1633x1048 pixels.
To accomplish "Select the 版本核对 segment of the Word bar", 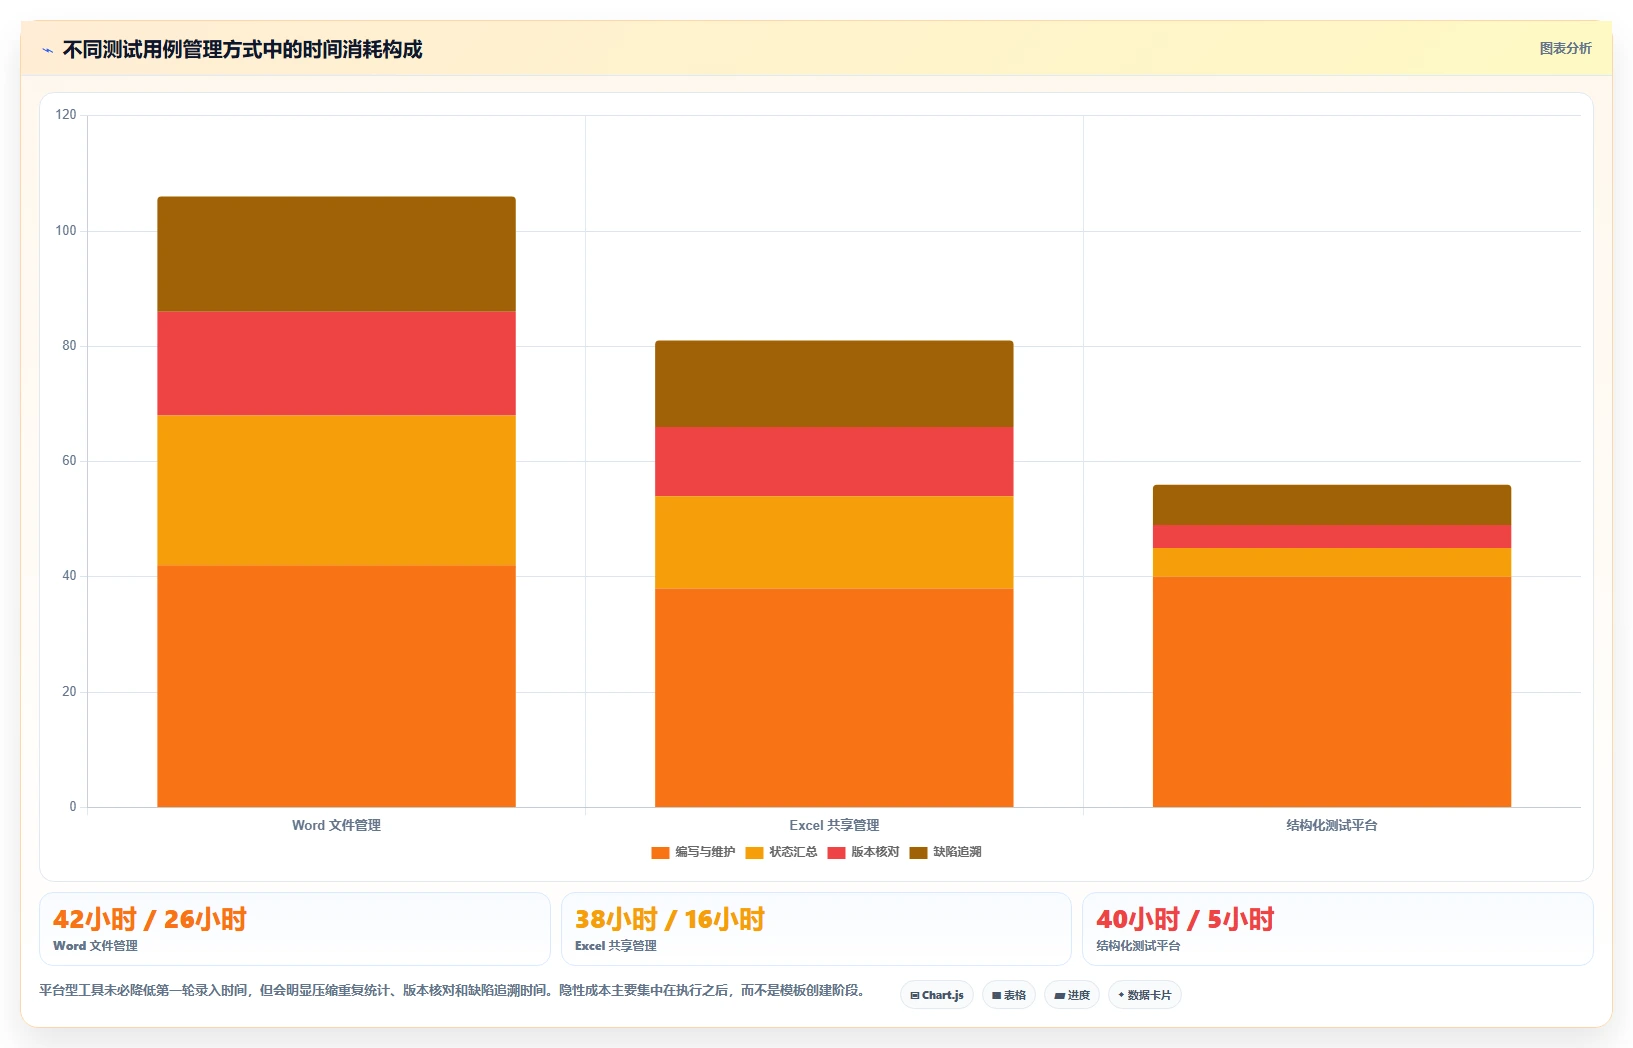I will coord(336,363).
